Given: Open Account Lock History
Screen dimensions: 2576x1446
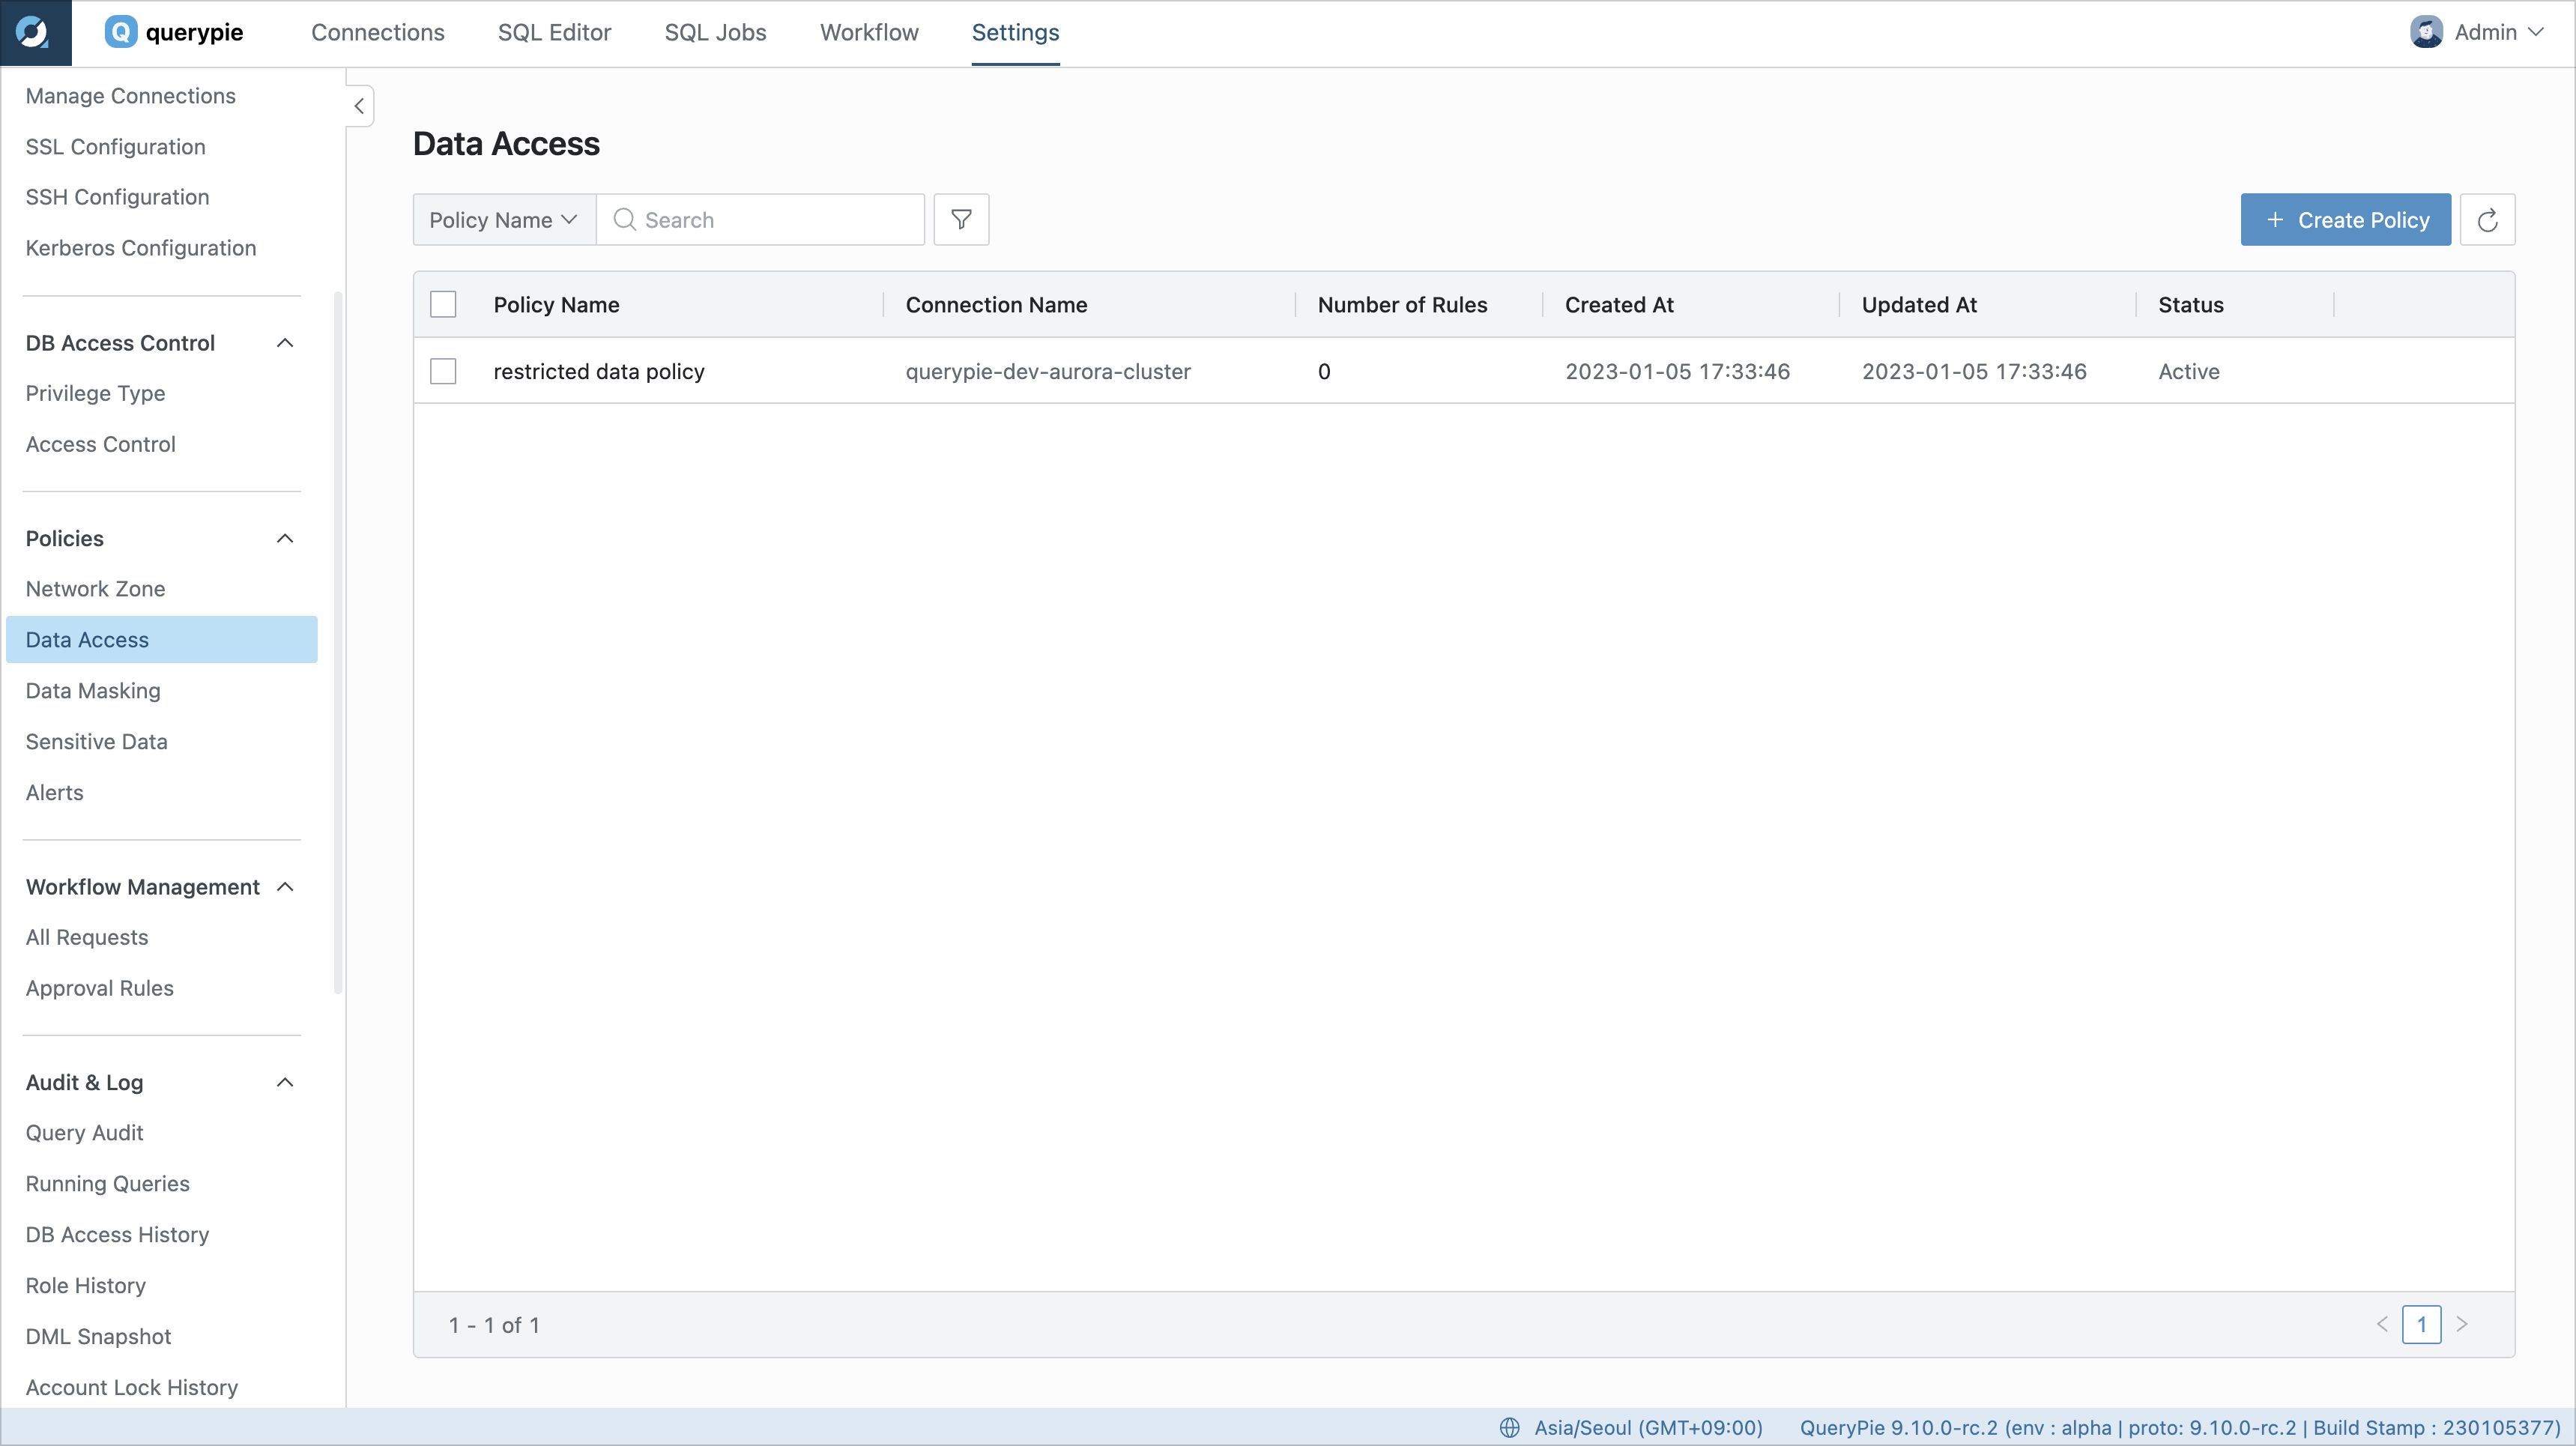Looking at the screenshot, I should click(x=132, y=1388).
